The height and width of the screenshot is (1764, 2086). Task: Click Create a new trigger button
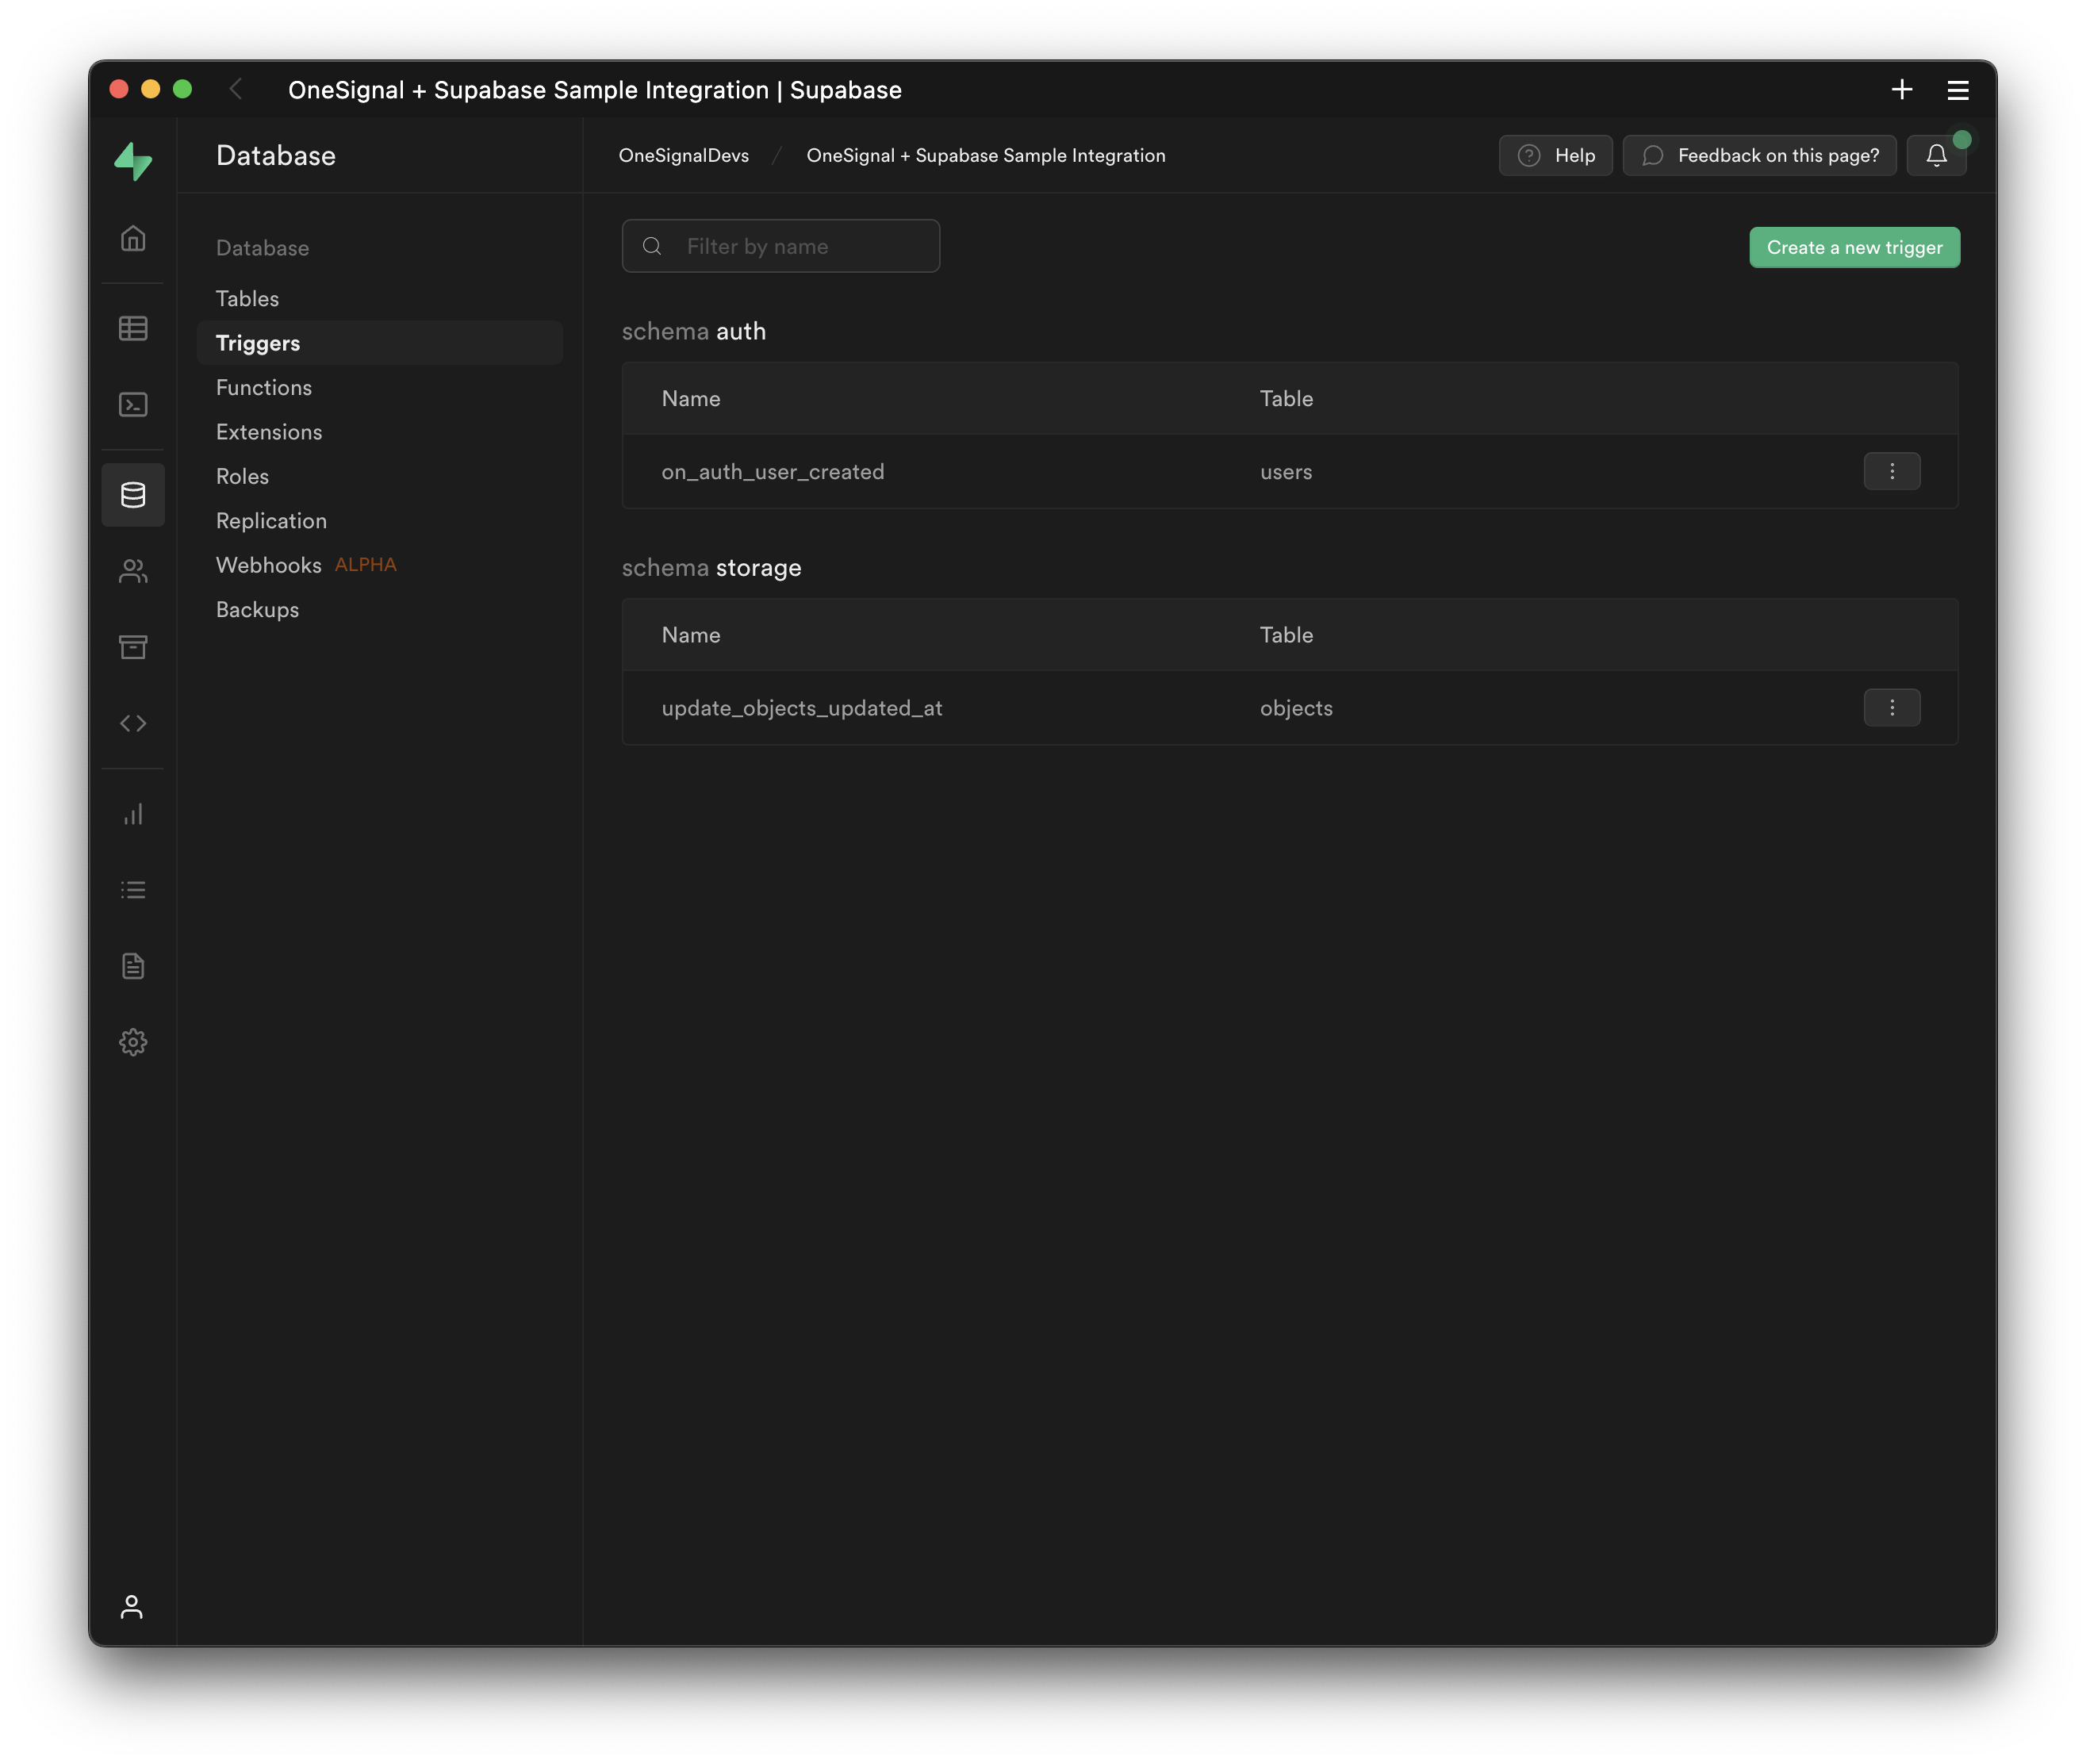pos(1854,247)
